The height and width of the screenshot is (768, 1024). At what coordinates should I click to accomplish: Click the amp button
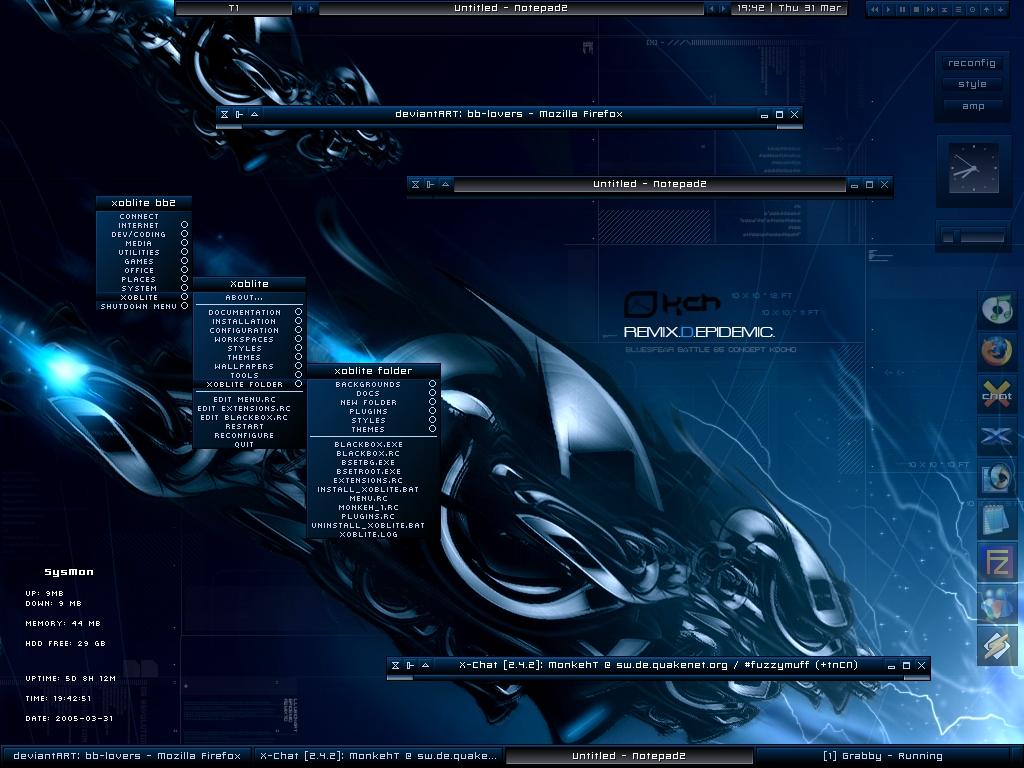pyautogui.click(x=972, y=106)
